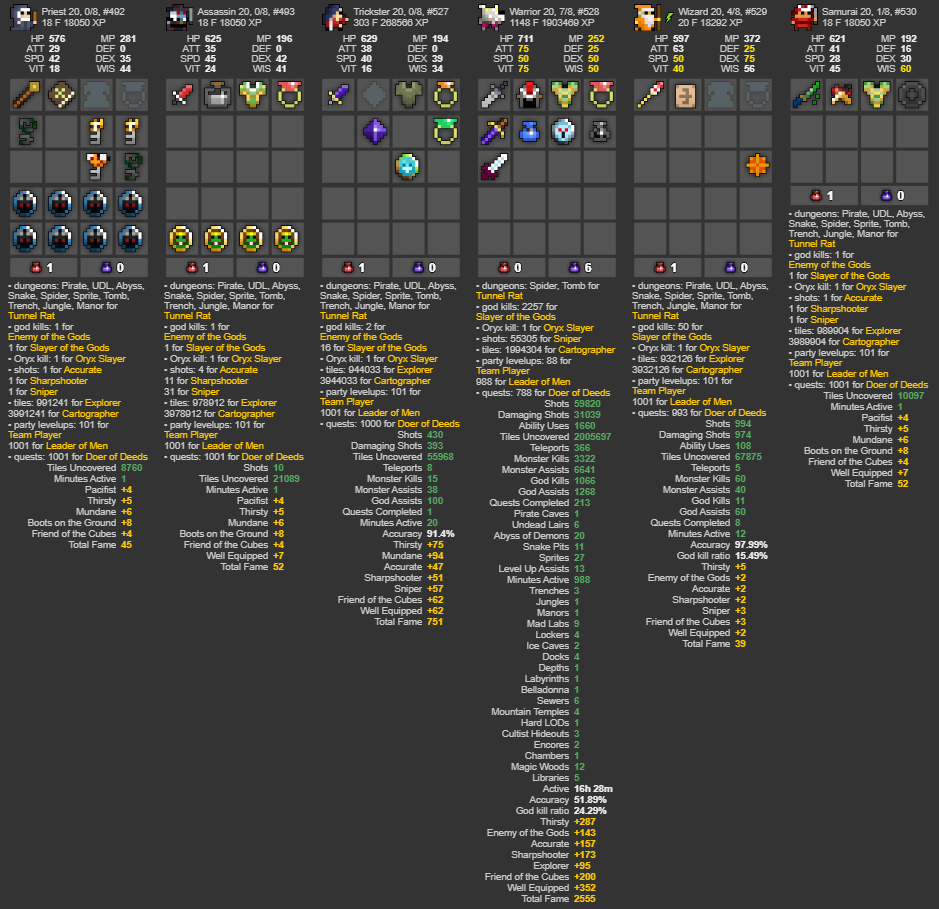
Task: Click the Wizard's magic potion counter
Action: (x=738, y=268)
